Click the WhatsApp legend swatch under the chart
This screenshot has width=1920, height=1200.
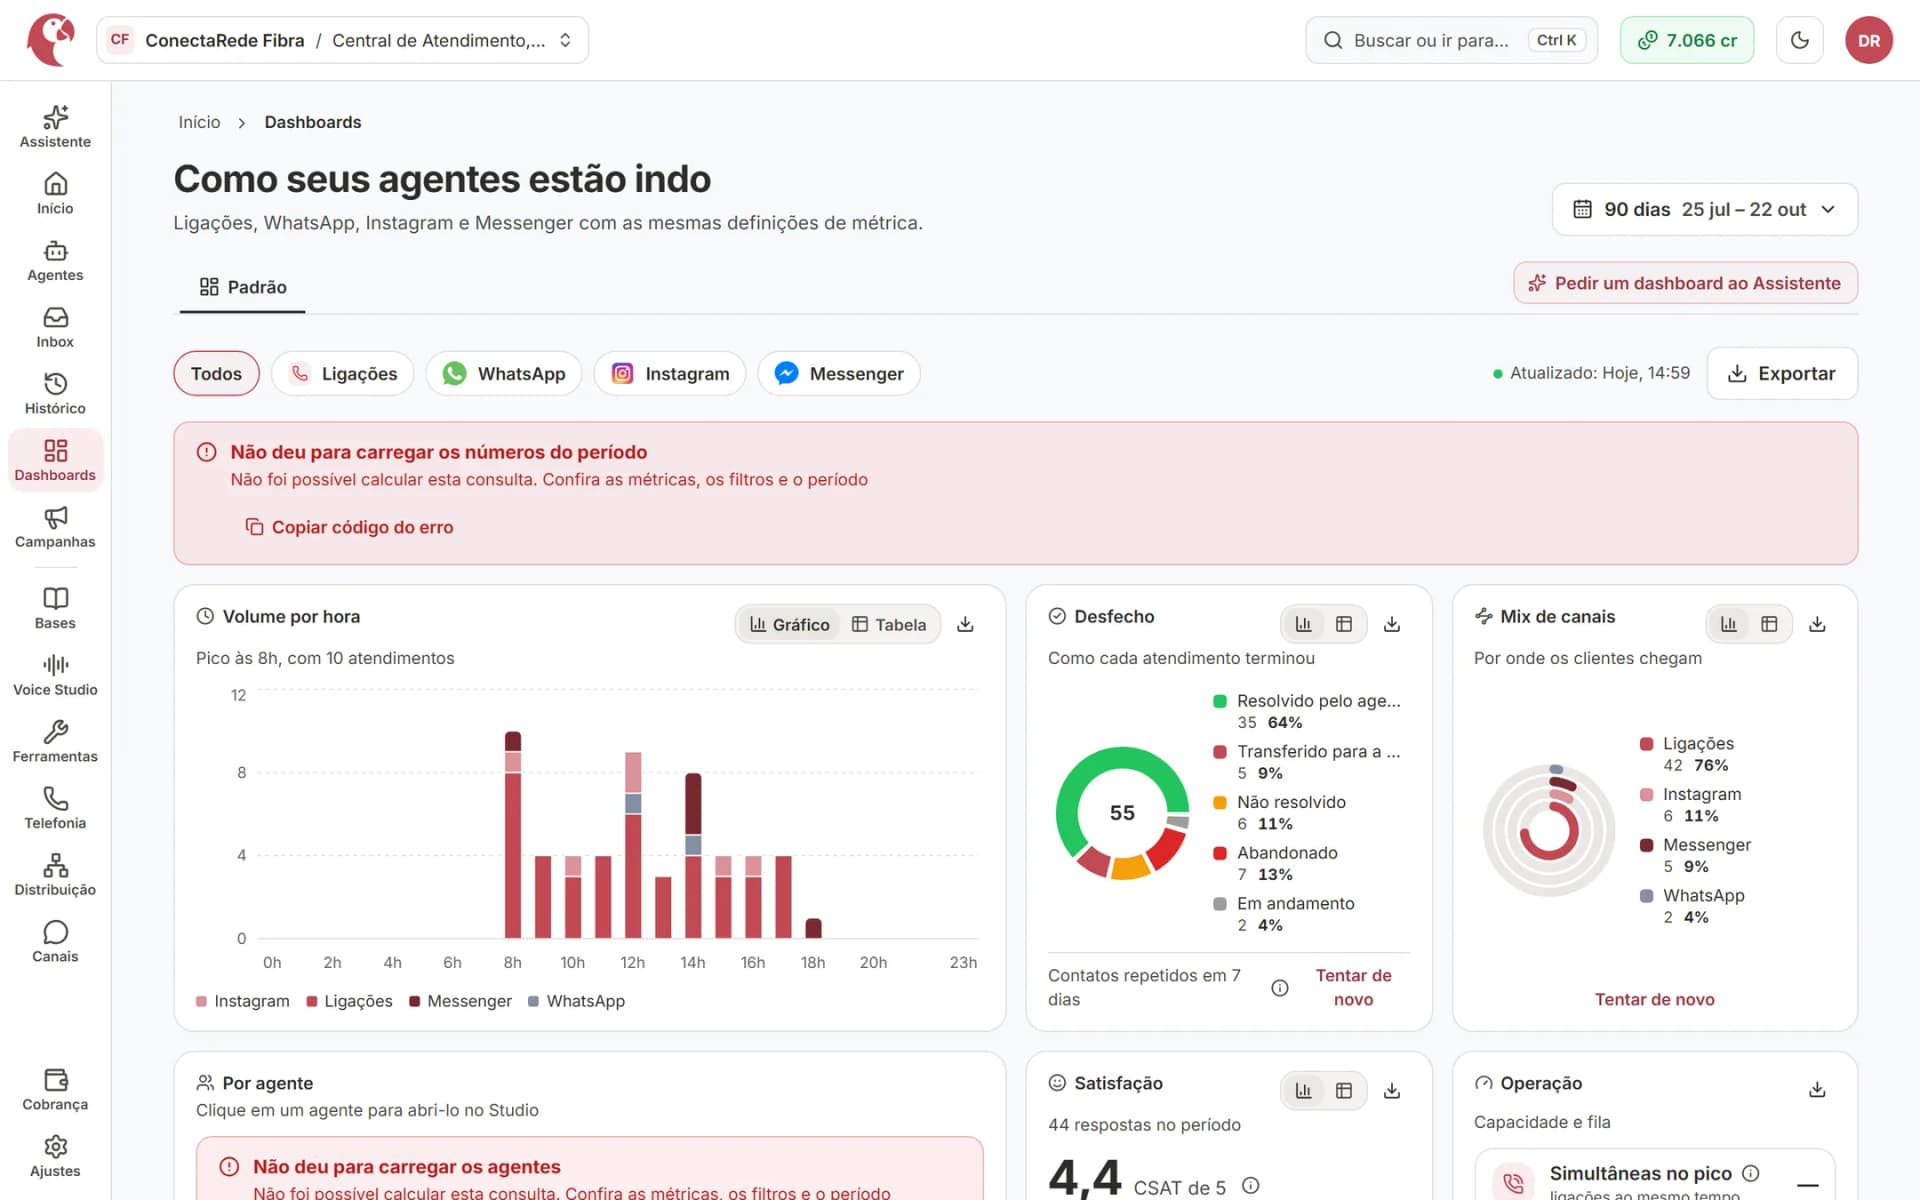coord(533,1001)
